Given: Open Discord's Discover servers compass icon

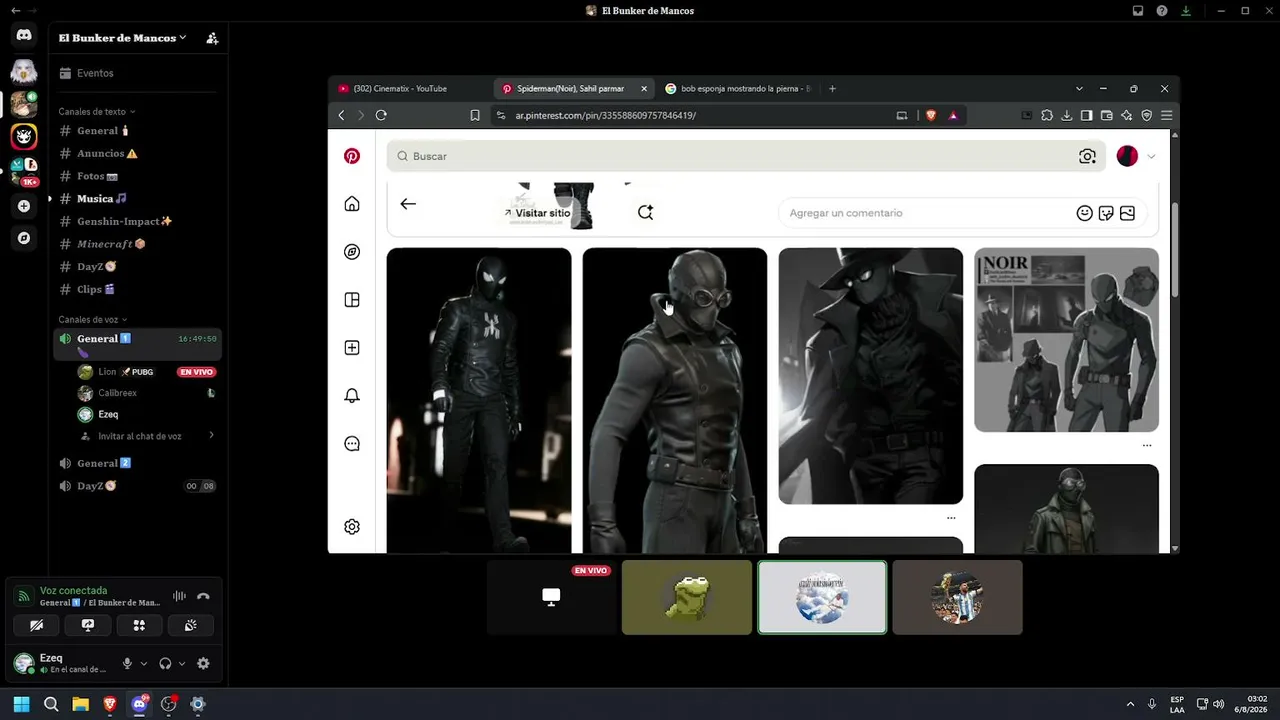Looking at the screenshot, I should click(24, 238).
